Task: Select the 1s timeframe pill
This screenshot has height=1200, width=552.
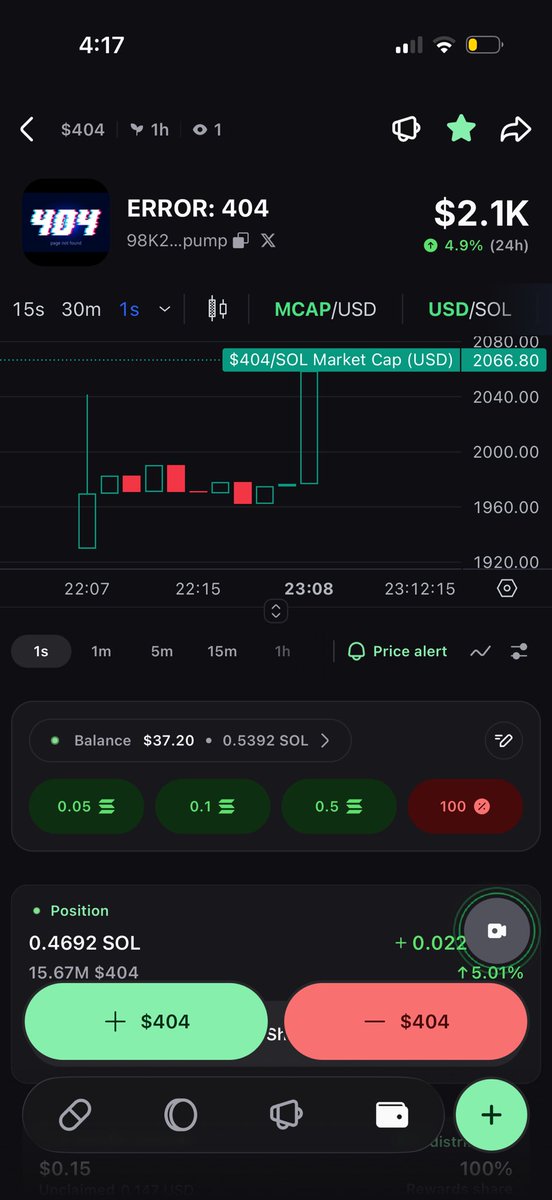Action: coord(41,651)
